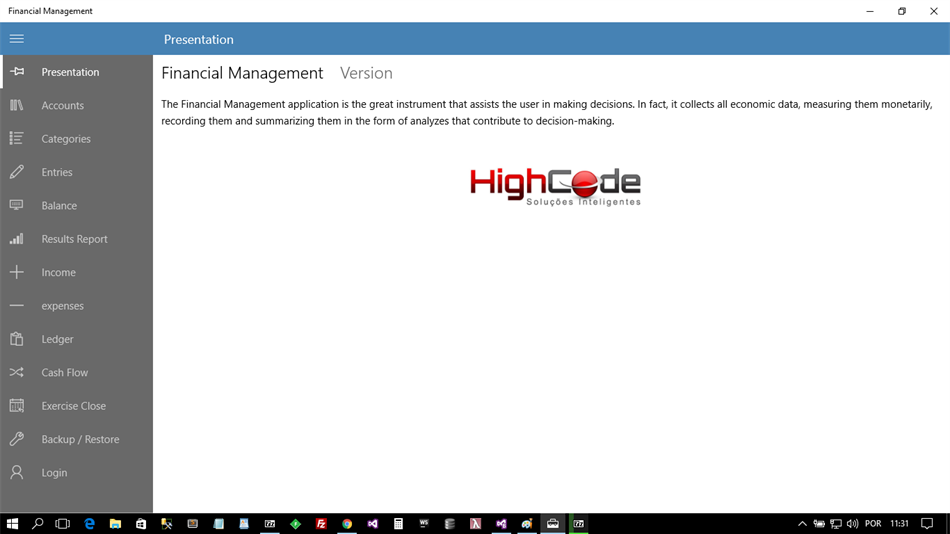Open the Login page
This screenshot has height=534, width=950.
pyautogui.click(x=76, y=472)
